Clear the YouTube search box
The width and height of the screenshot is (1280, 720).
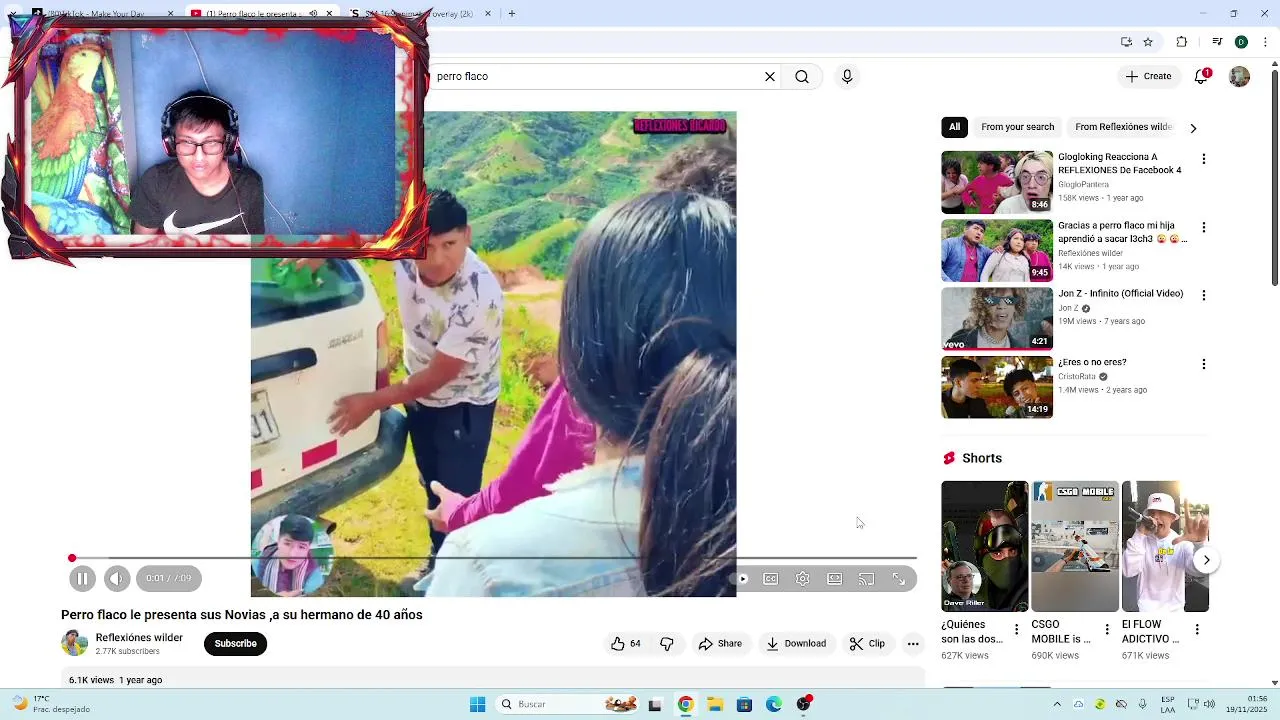(x=770, y=76)
